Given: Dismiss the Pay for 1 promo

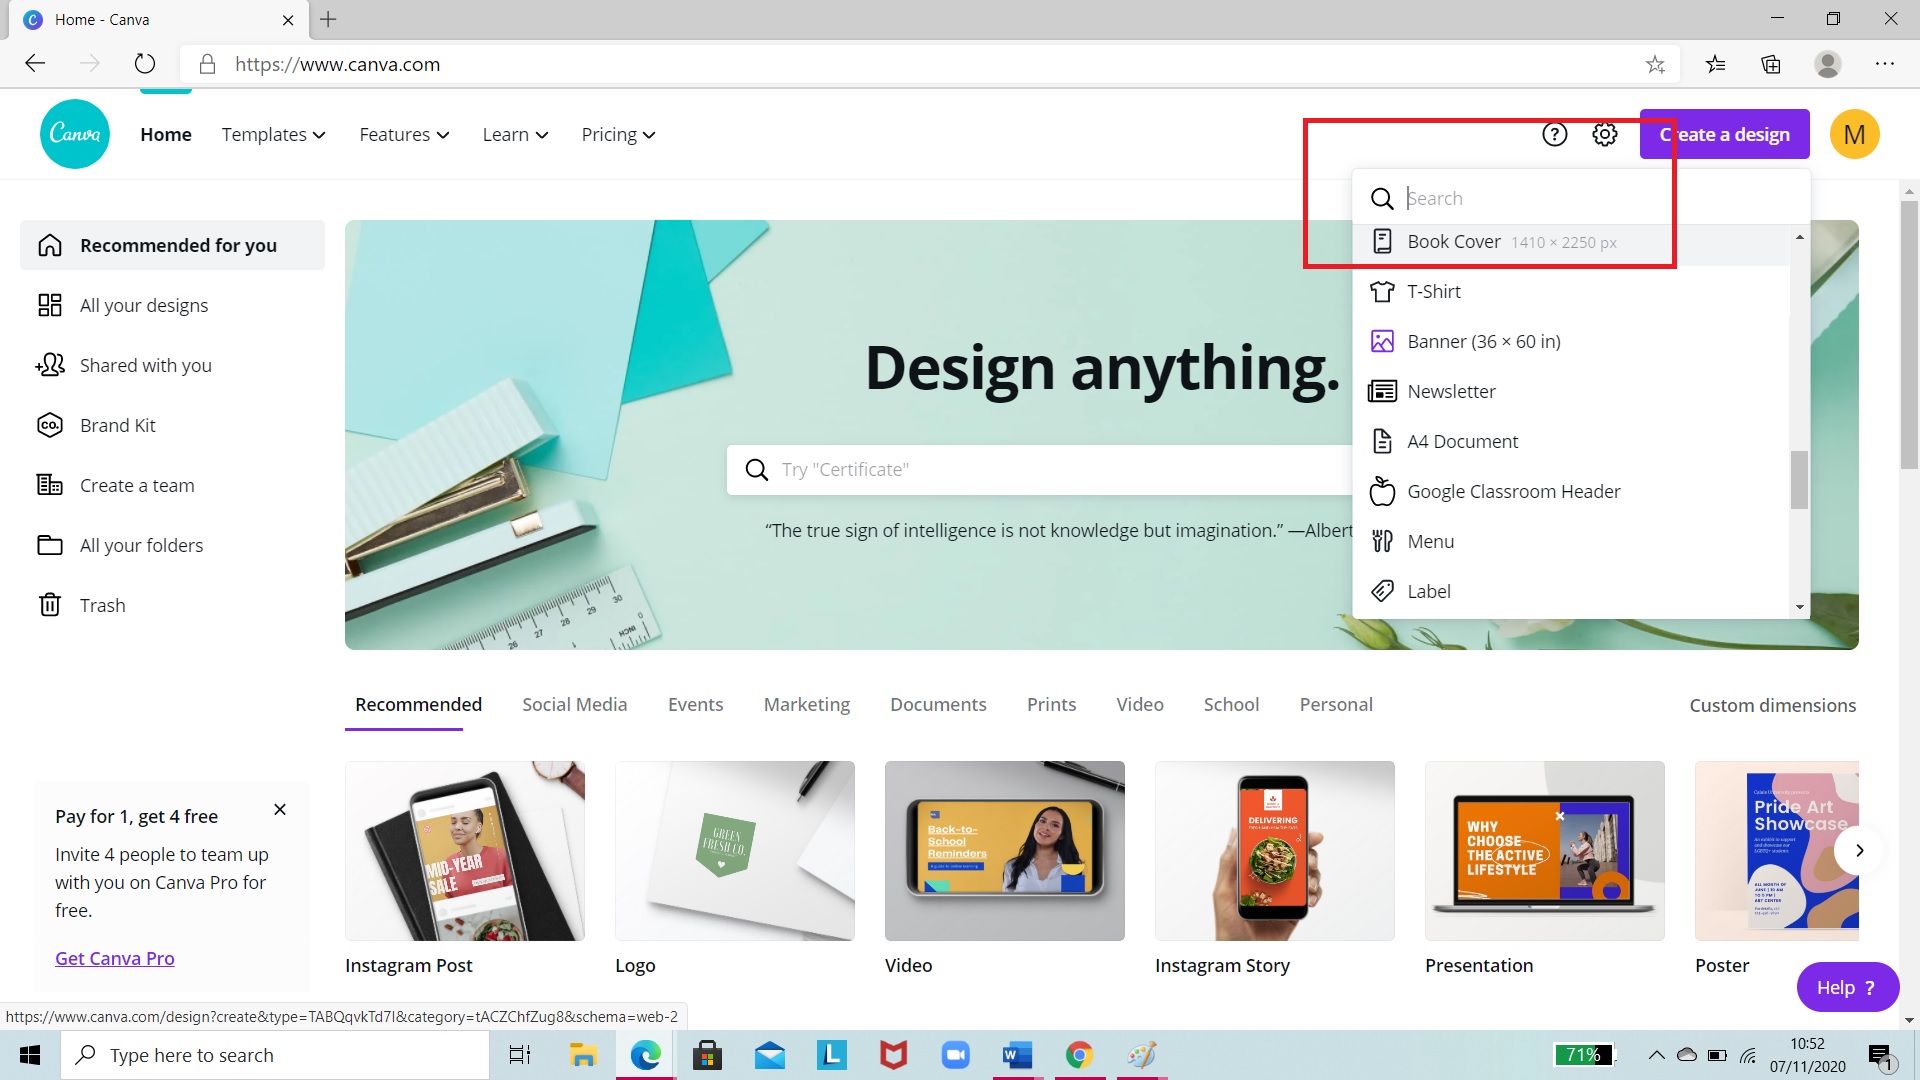Looking at the screenshot, I should click(280, 810).
